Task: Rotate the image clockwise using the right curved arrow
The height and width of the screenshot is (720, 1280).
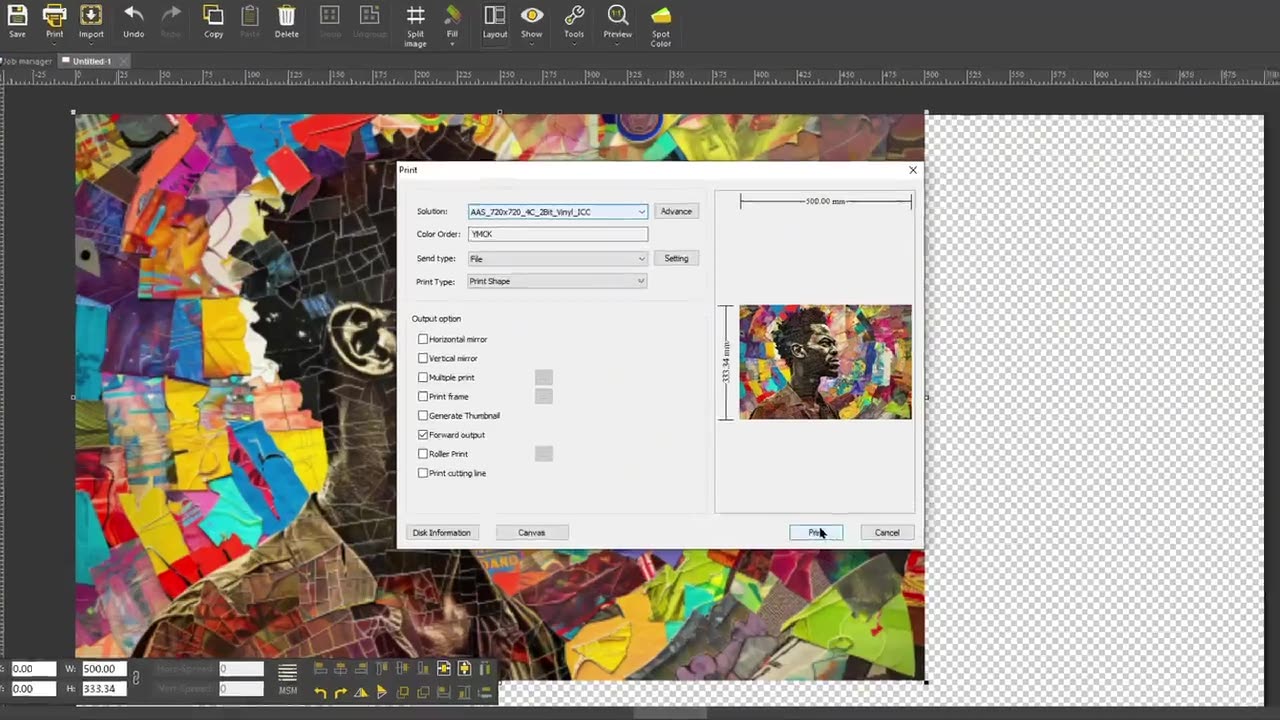Action: (341, 692)
